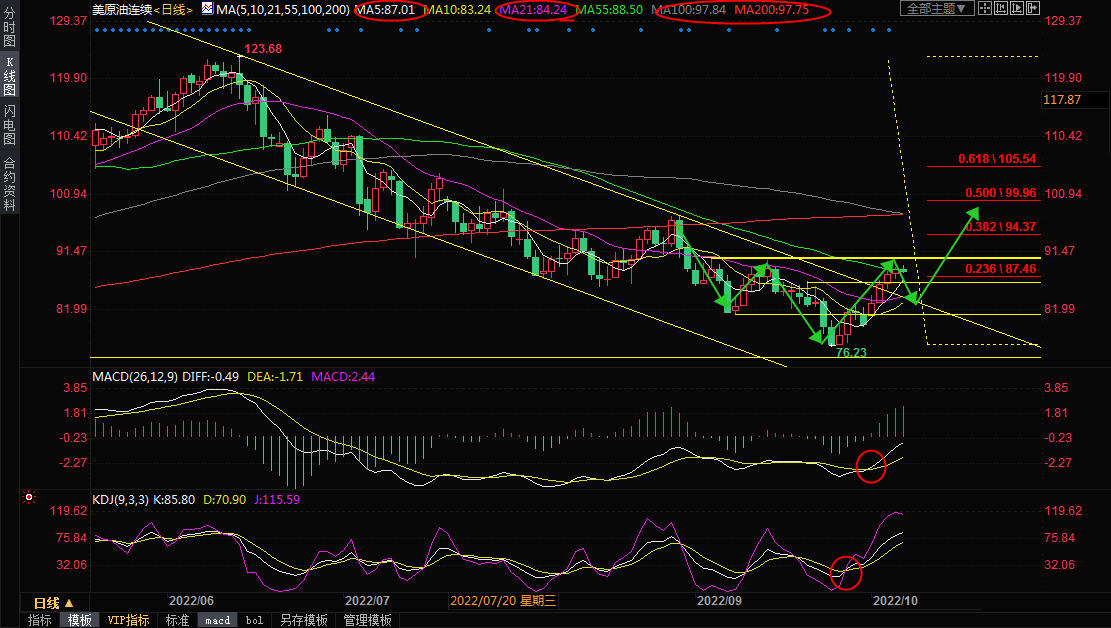Toggle the macd indicator template
The width and height of the screenshot is (1111, 628).
217,620
